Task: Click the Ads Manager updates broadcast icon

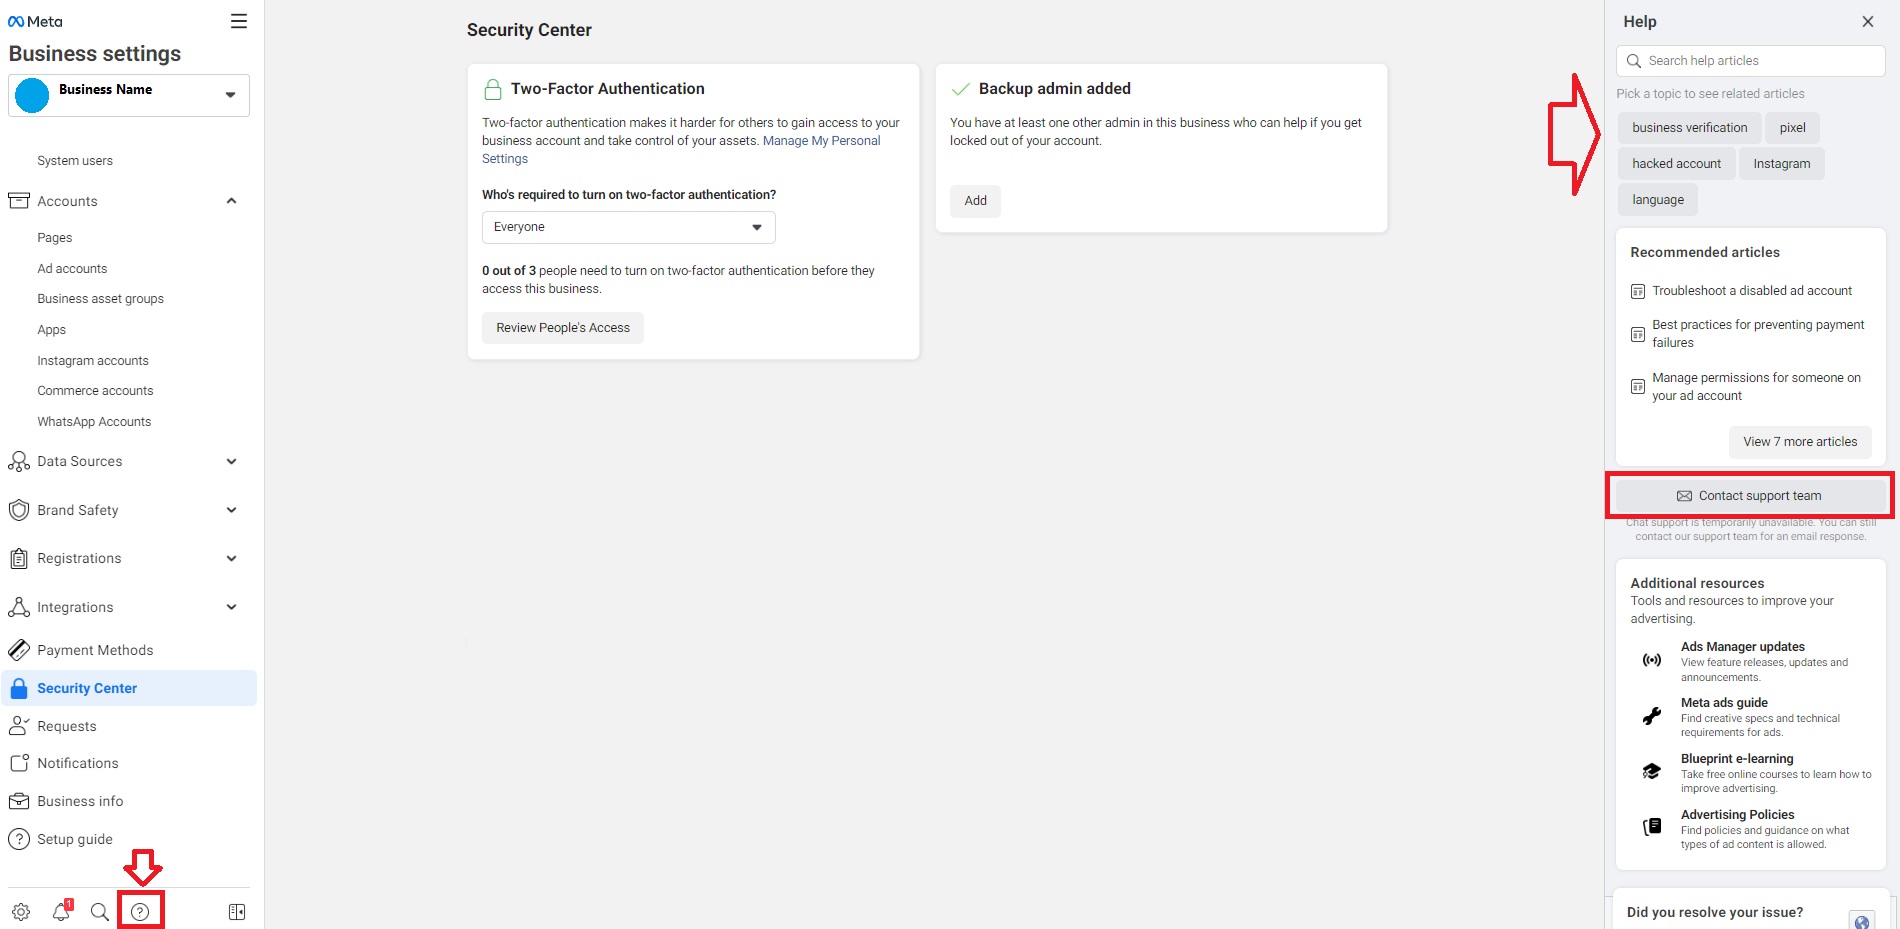Action: [1652, 660]
